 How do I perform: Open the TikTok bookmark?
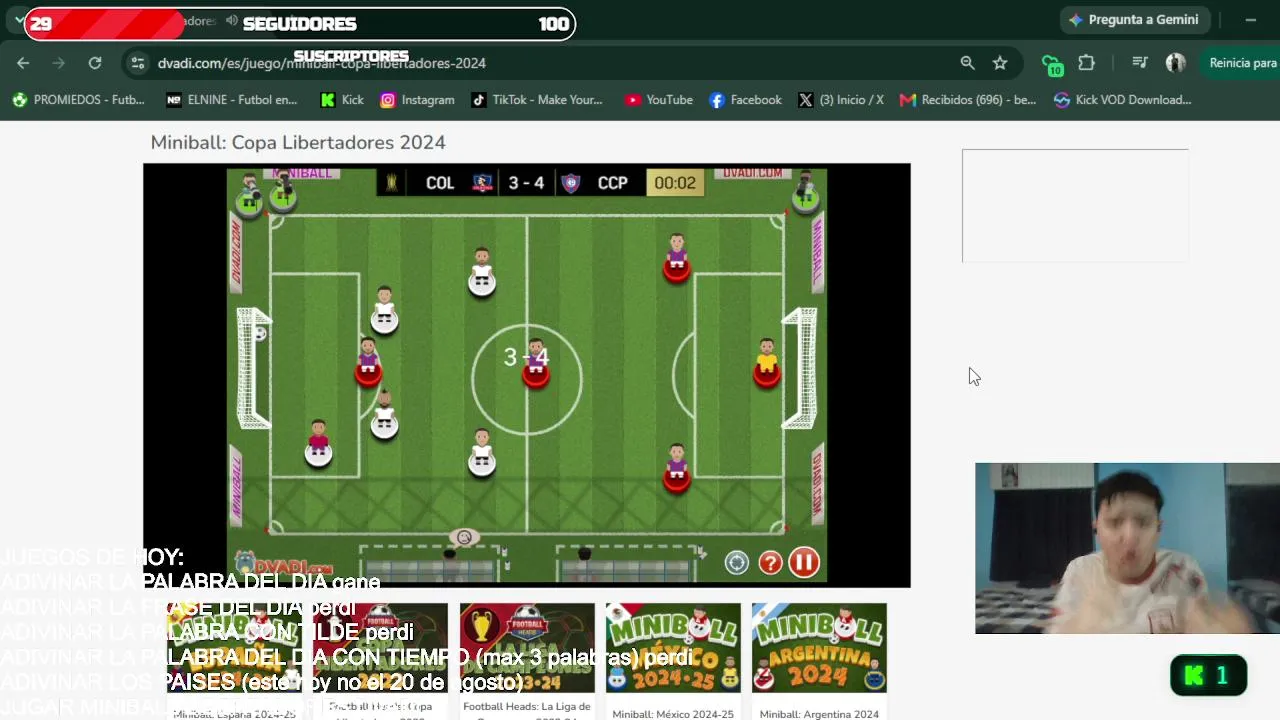pos(537,100)
